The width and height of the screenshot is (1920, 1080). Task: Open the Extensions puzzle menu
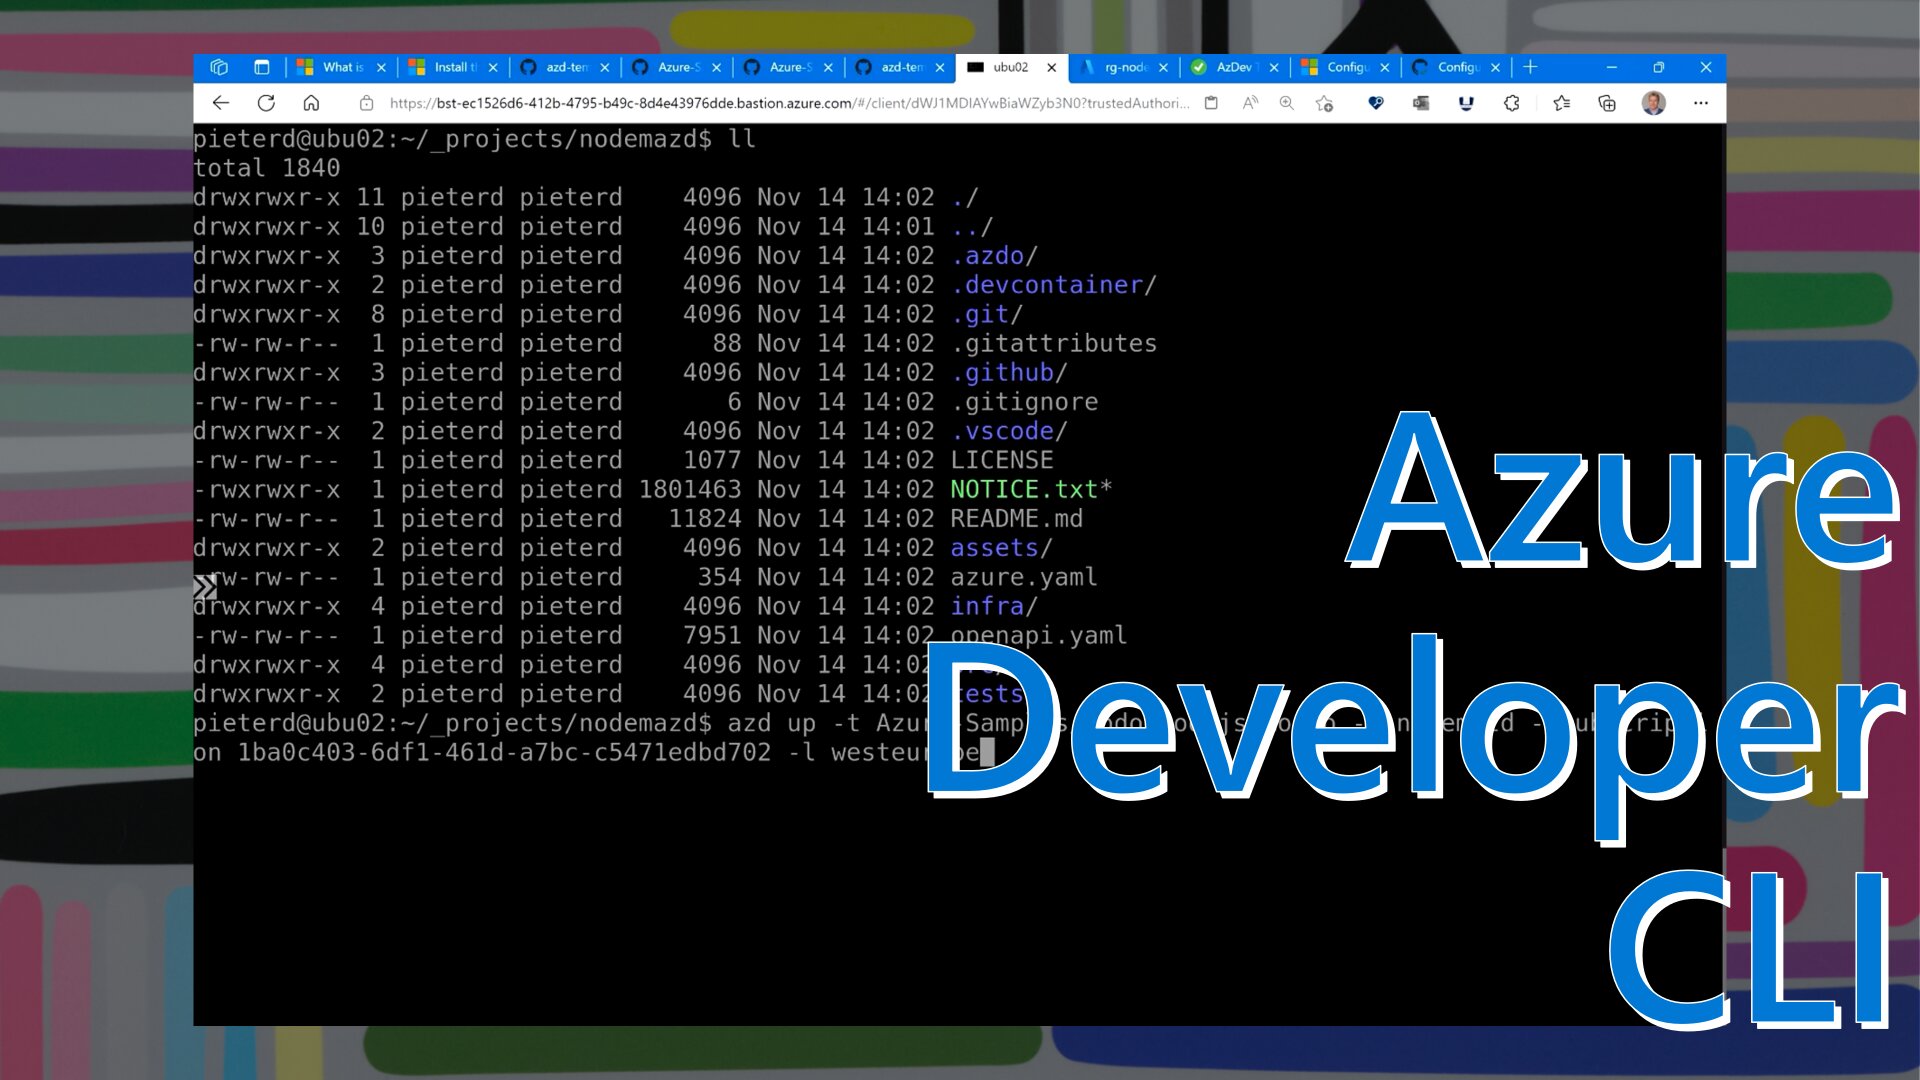[1509, 103]
